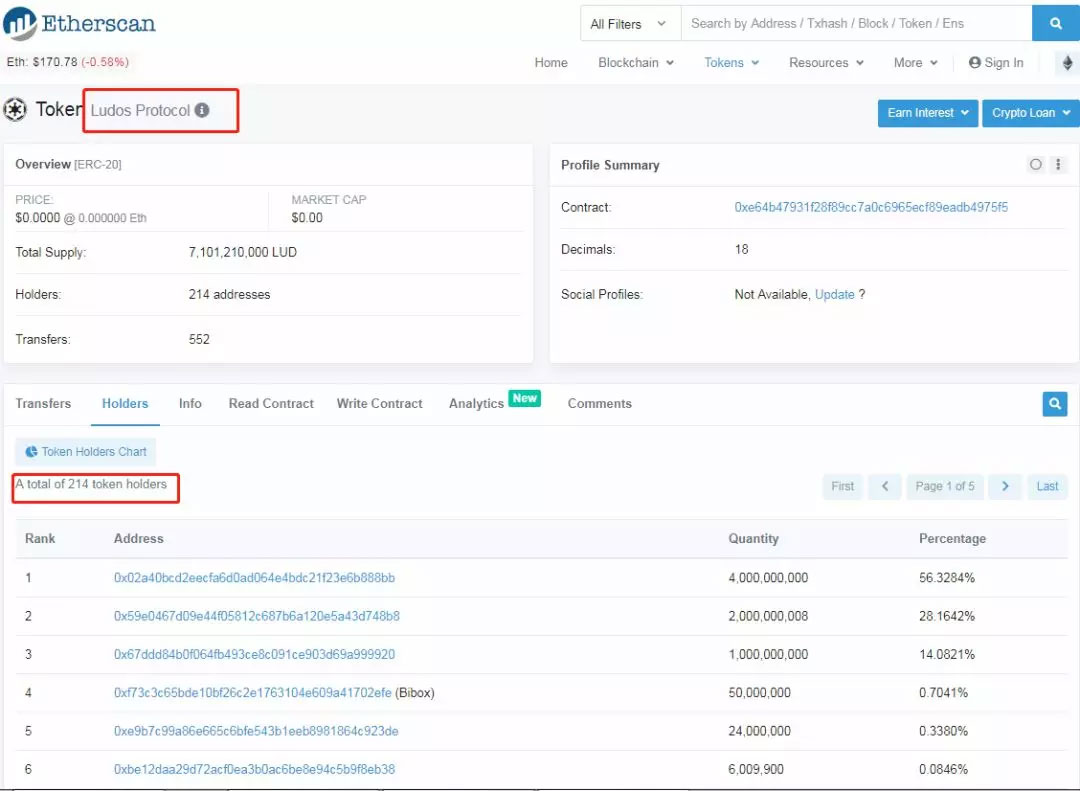Click the Last page button
This screenshot has height=791, width=1080.
coord(1047,486)
